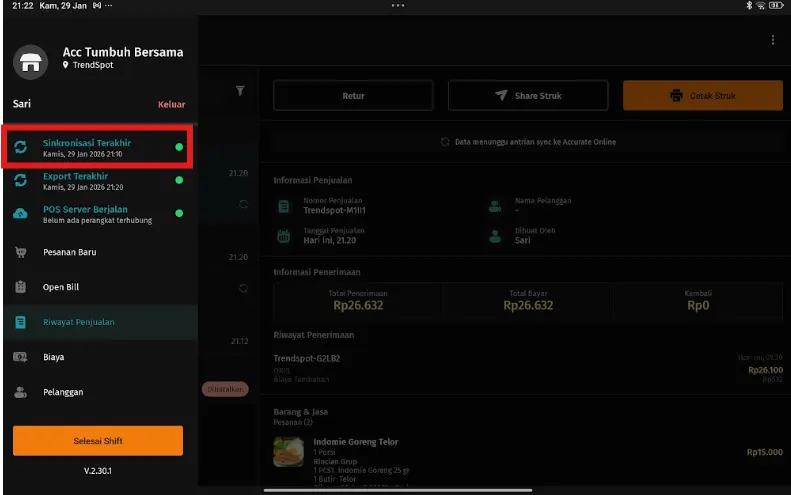Tap the center three-dot multitasking indicator
Image resolution: width=791 pixels, height=495 pixels.
[x=398, y=6]
